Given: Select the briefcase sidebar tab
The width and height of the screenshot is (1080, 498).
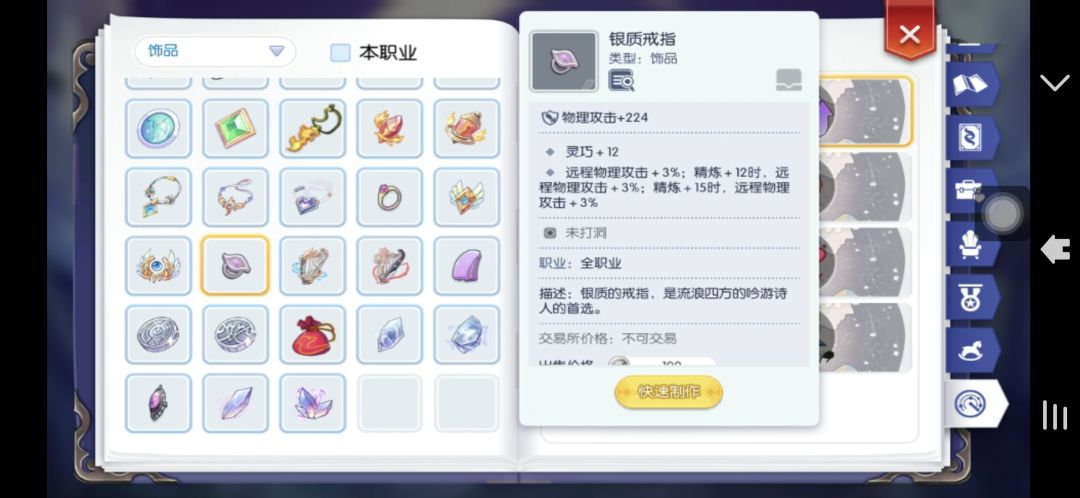Looking at the screenshot, I should 968,190.
